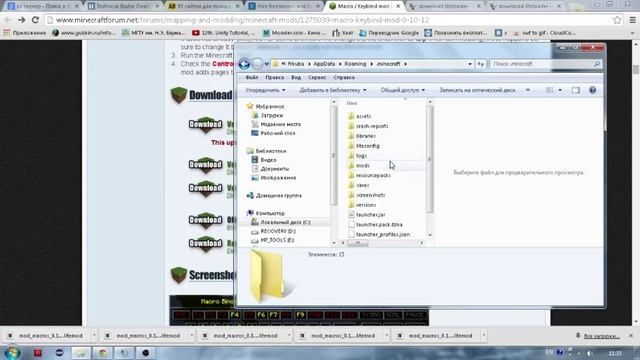This screenshot has width=640, height=360.
Task: Go back in the Explorer window
Action: (244, 64)
